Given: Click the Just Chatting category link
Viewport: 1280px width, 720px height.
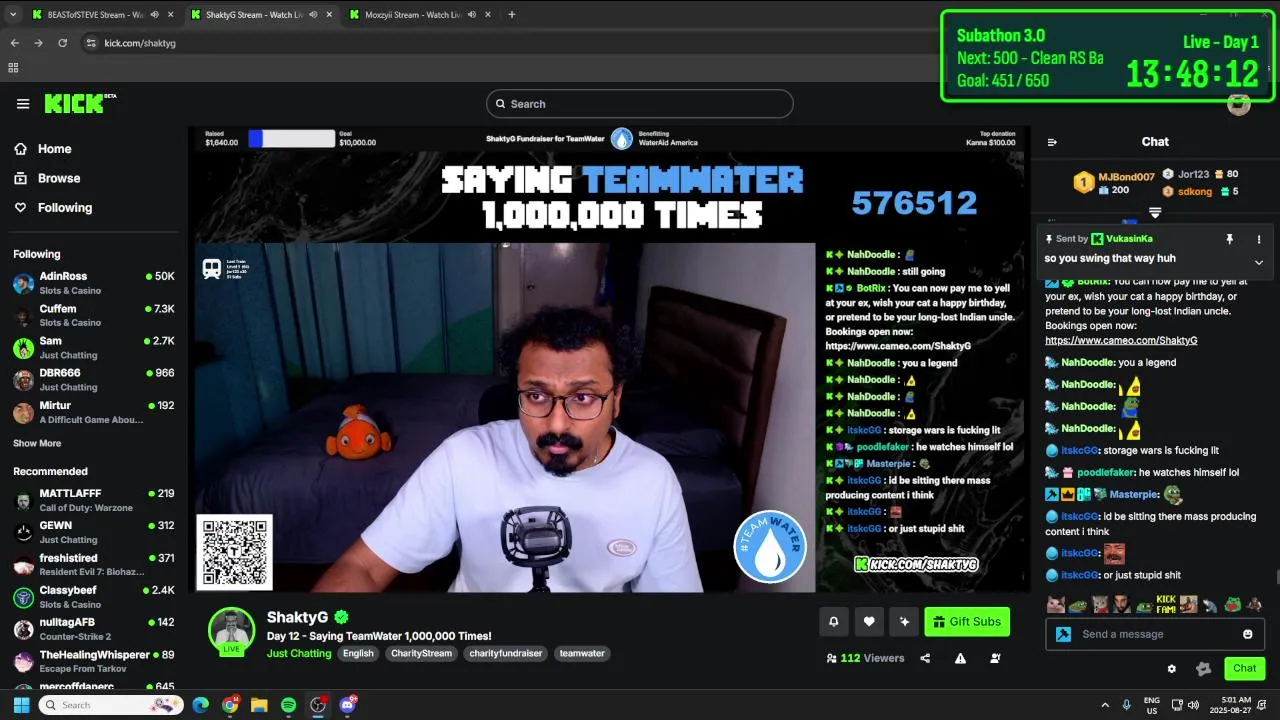Looking at the screenshot, I should tap(299, 653).
